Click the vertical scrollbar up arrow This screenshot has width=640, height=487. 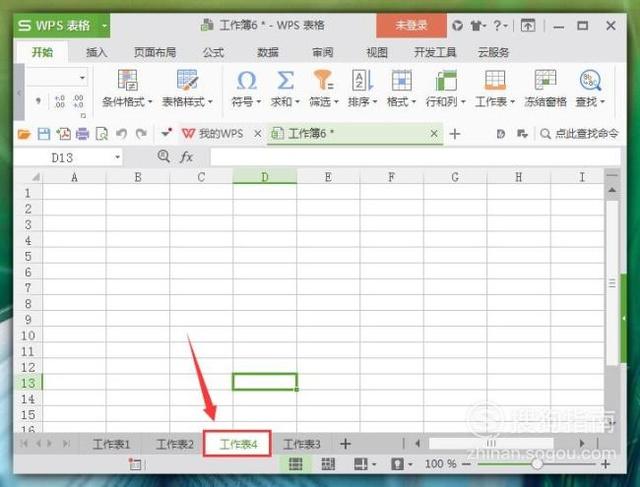[612, 190]
